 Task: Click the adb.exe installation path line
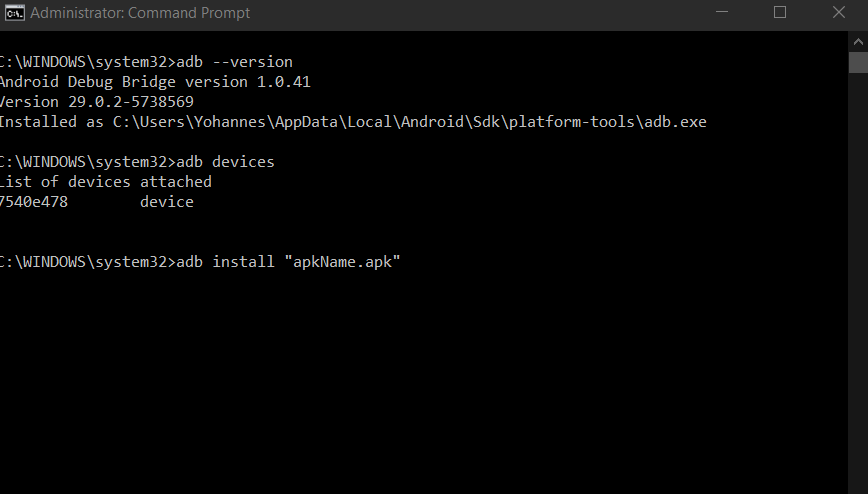click(x=353, y=122)
